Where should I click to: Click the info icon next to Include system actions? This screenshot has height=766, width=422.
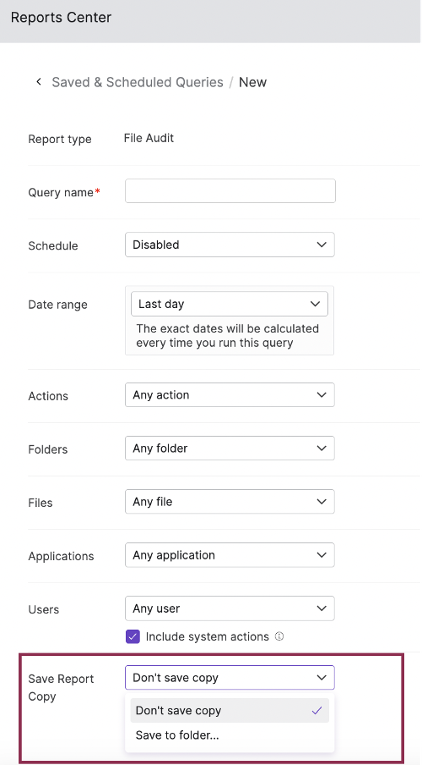[x=279, y=637]
